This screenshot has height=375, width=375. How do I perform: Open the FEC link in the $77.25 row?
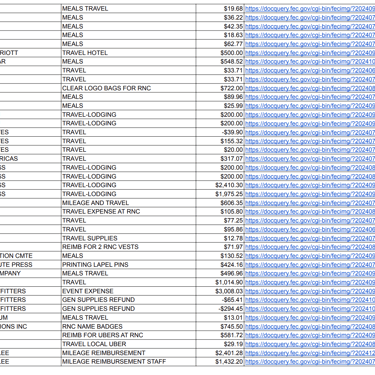pyautogui.click(x=310, y=221)
